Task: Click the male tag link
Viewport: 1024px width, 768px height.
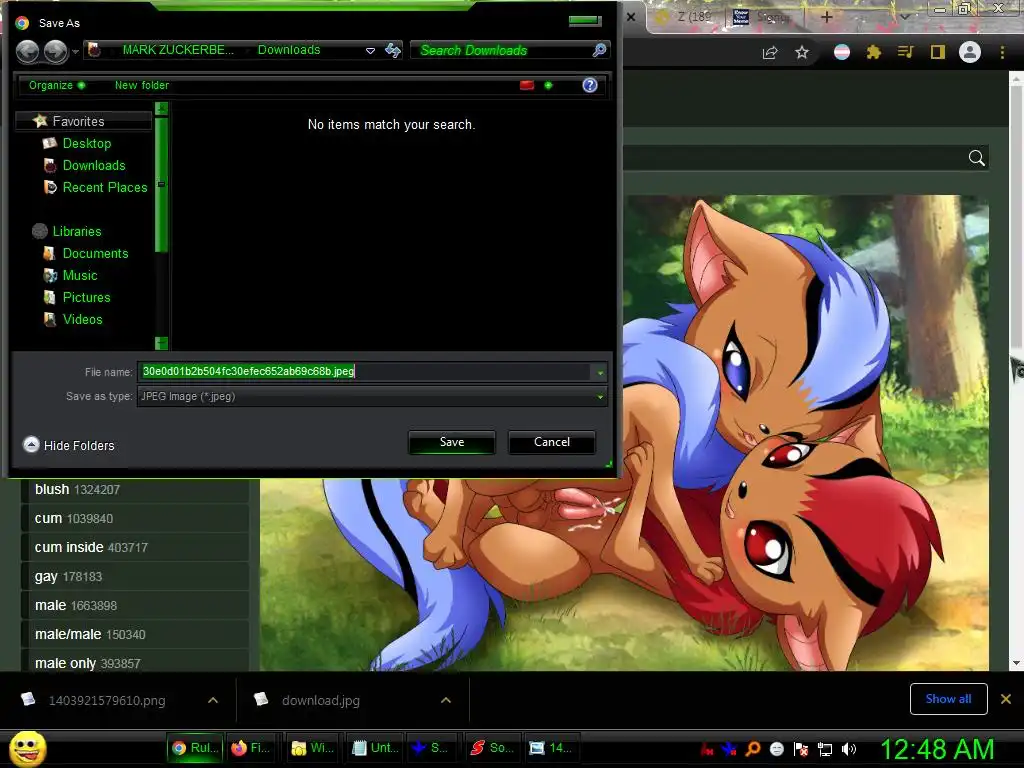Action: pos(50,605)
